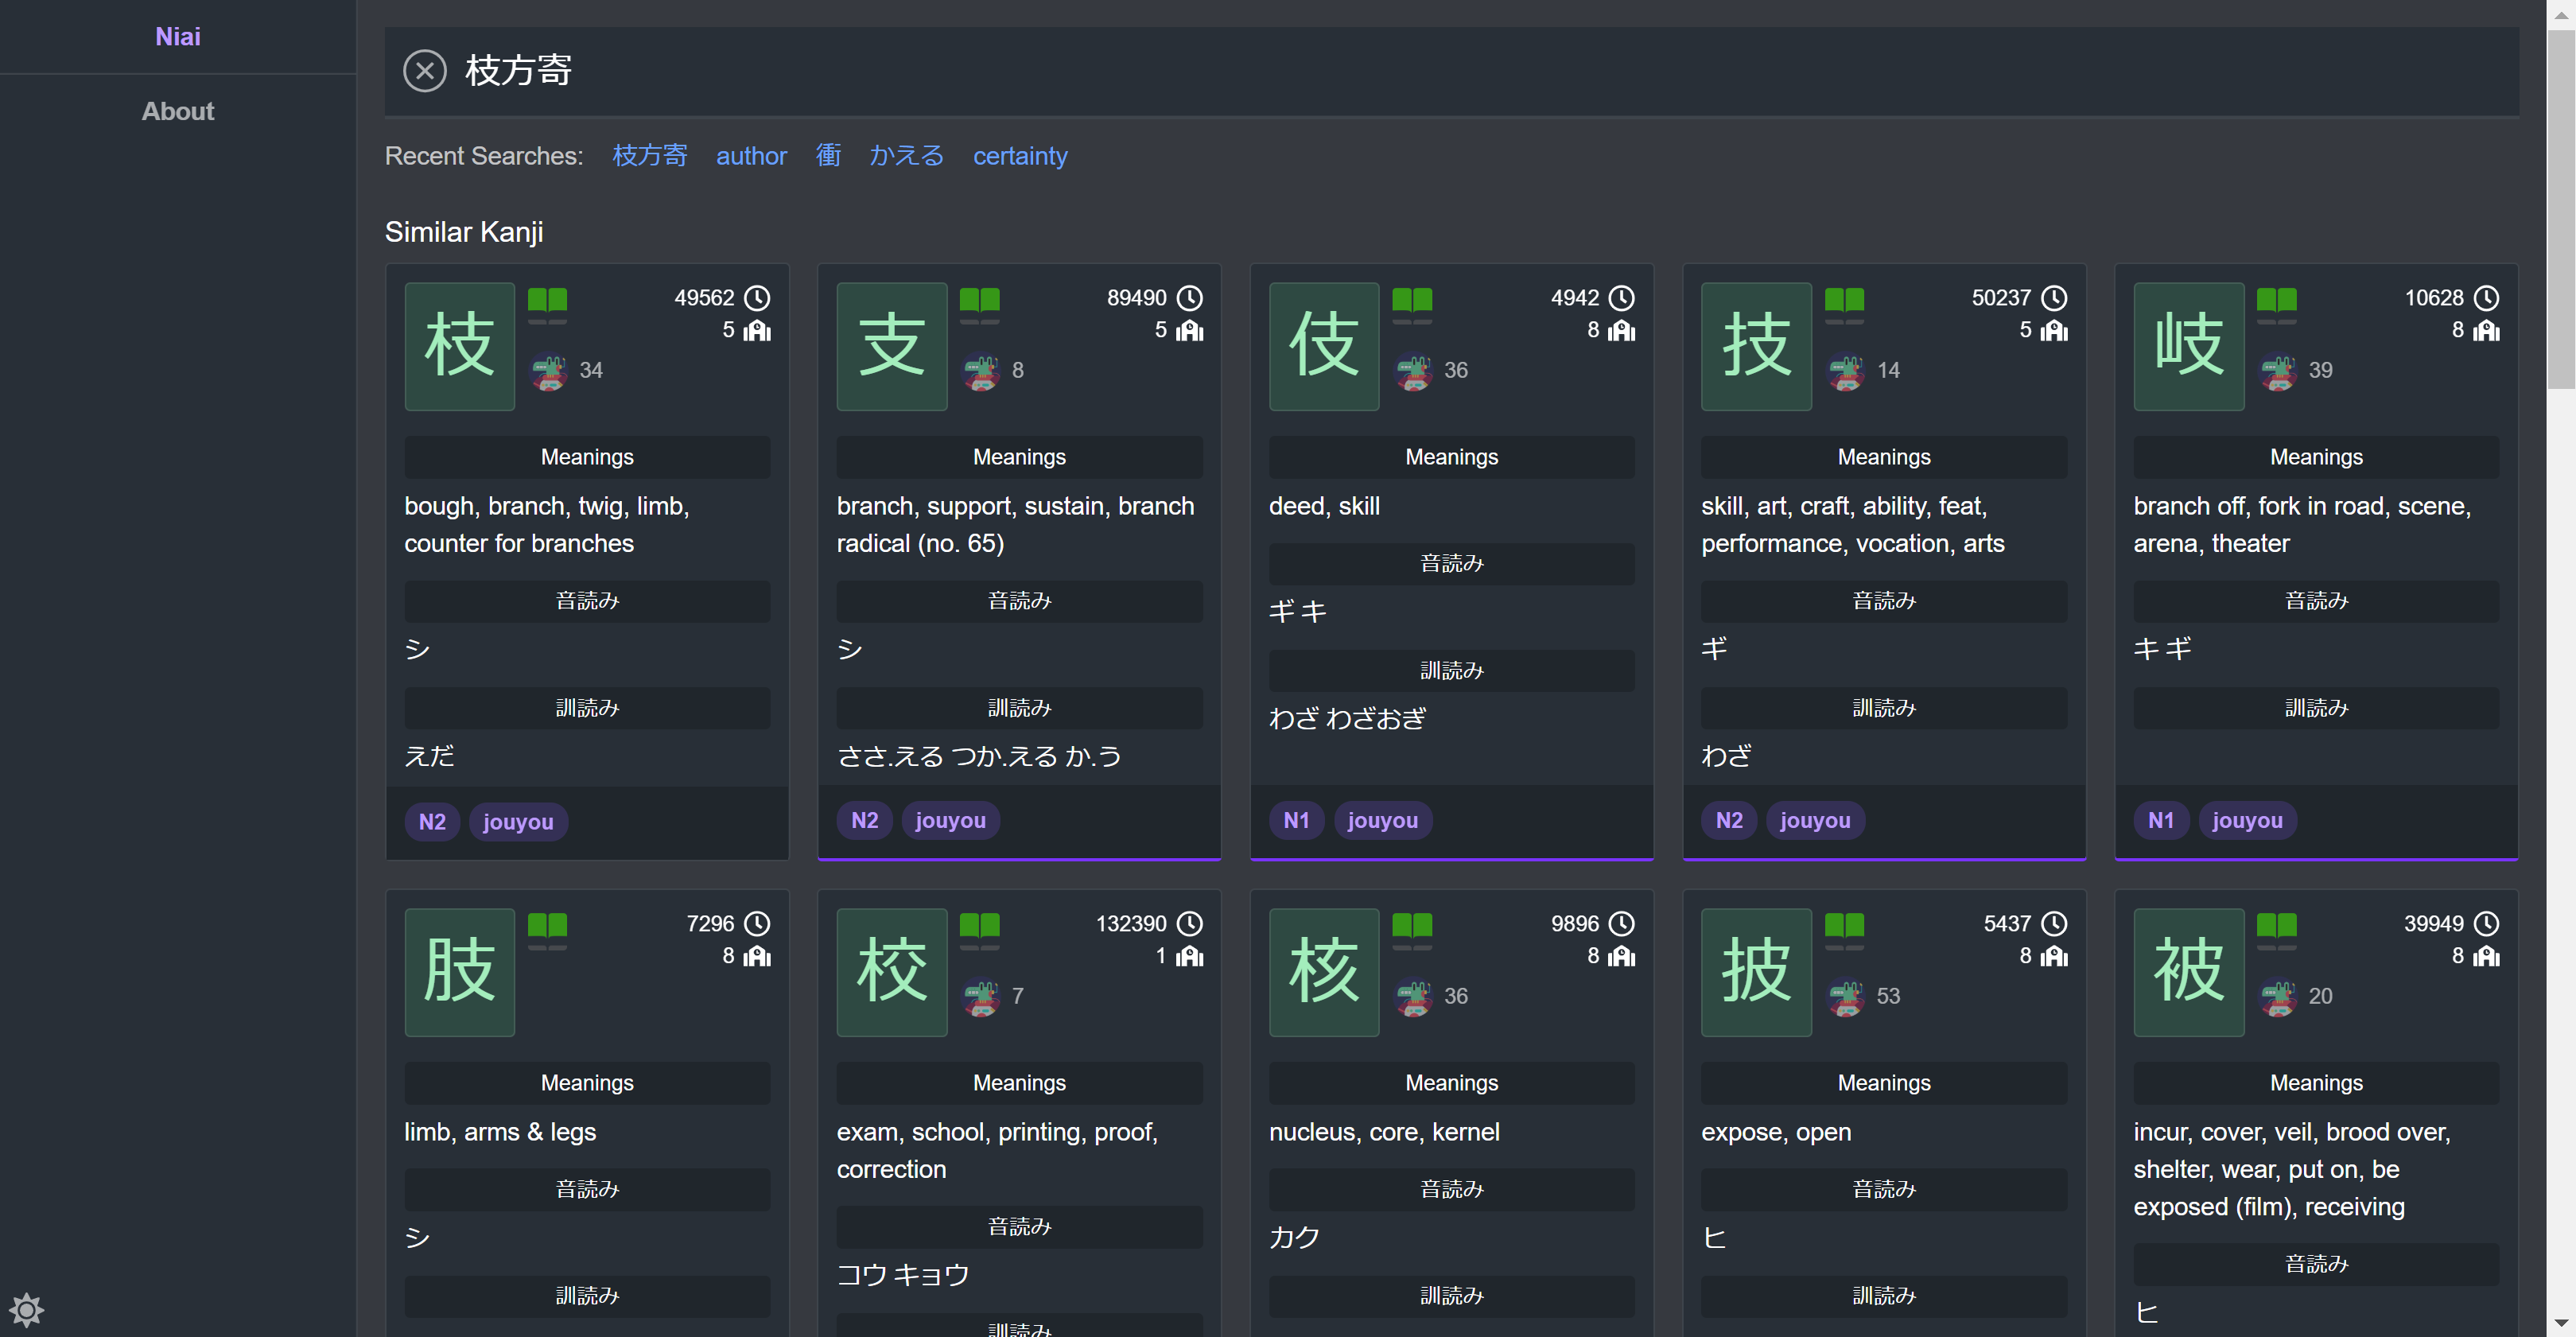Viewport: 2576px width, 1337px height.
Task: Clear the search with the X icon
Action: pyautogui.click(x=424, y=70)
